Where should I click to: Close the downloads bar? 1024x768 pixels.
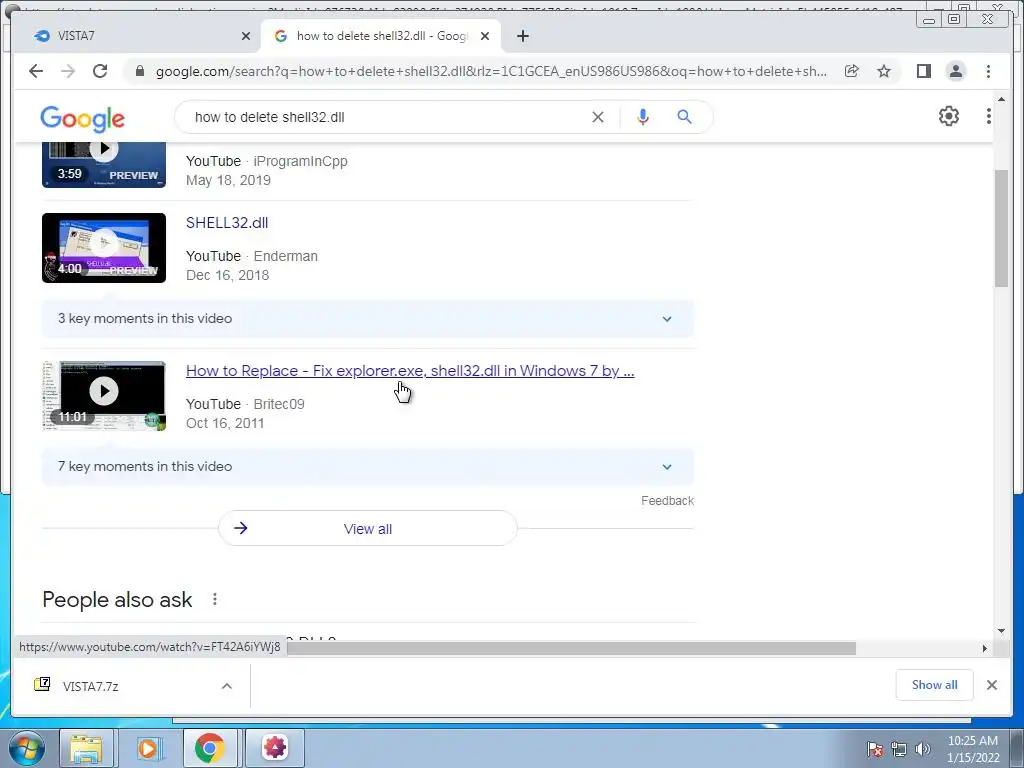coord(991,685)
